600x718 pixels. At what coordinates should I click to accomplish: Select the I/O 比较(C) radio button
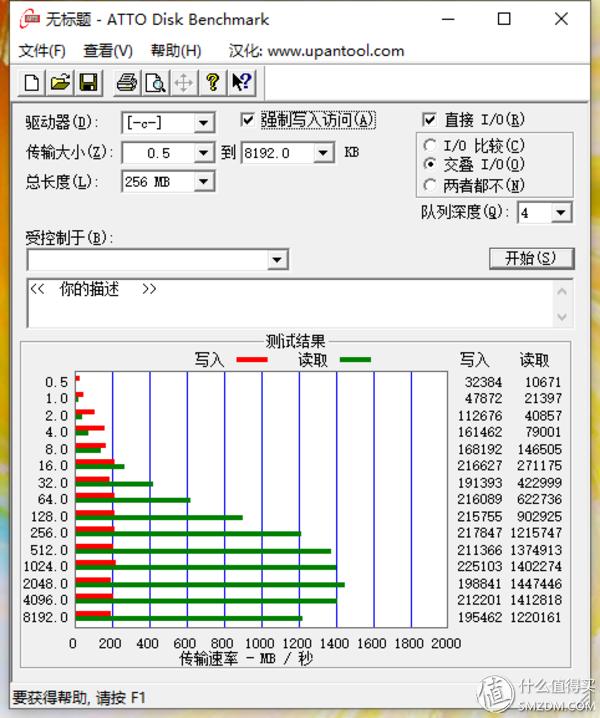pyautogui.click(x=430, y=145)
